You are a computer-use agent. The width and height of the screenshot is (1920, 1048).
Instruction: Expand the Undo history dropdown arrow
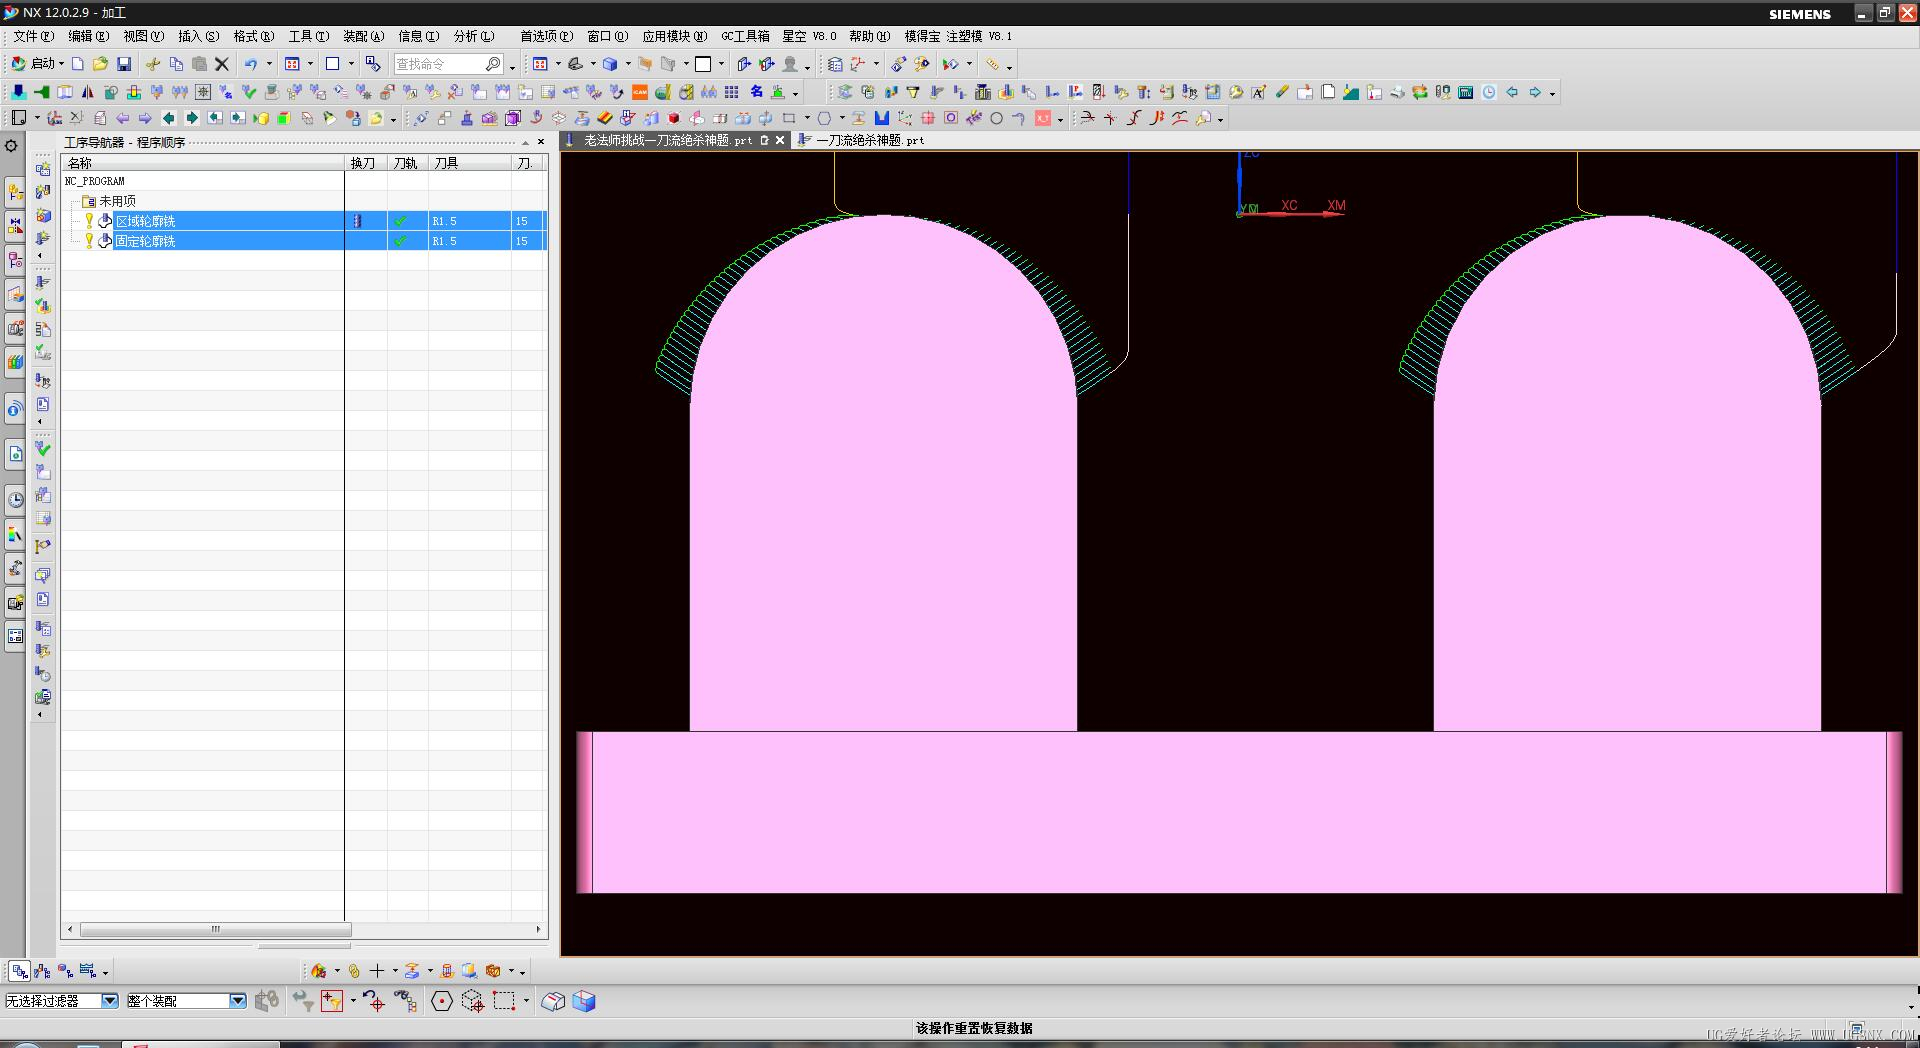tap(269, 64)
